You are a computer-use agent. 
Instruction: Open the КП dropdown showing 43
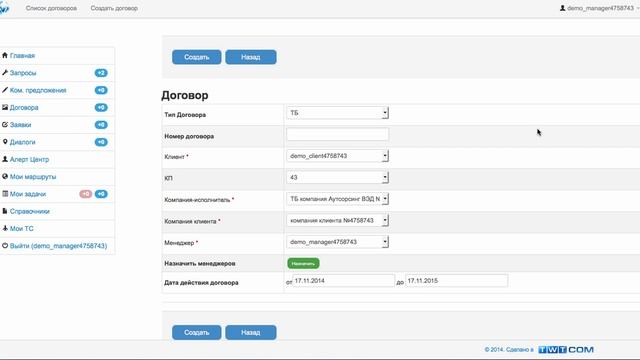338,177
